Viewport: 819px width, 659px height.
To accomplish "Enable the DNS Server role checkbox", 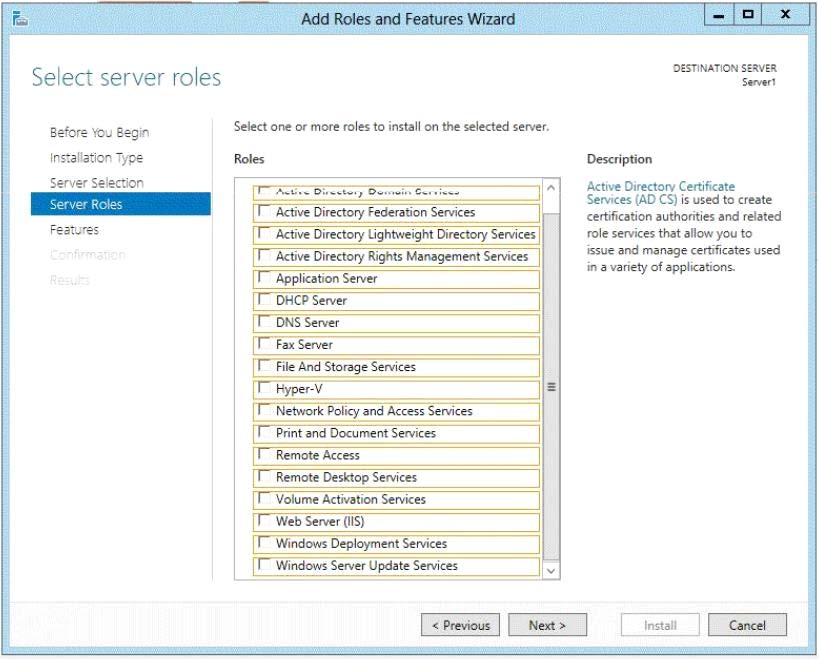I will [263, 322].
